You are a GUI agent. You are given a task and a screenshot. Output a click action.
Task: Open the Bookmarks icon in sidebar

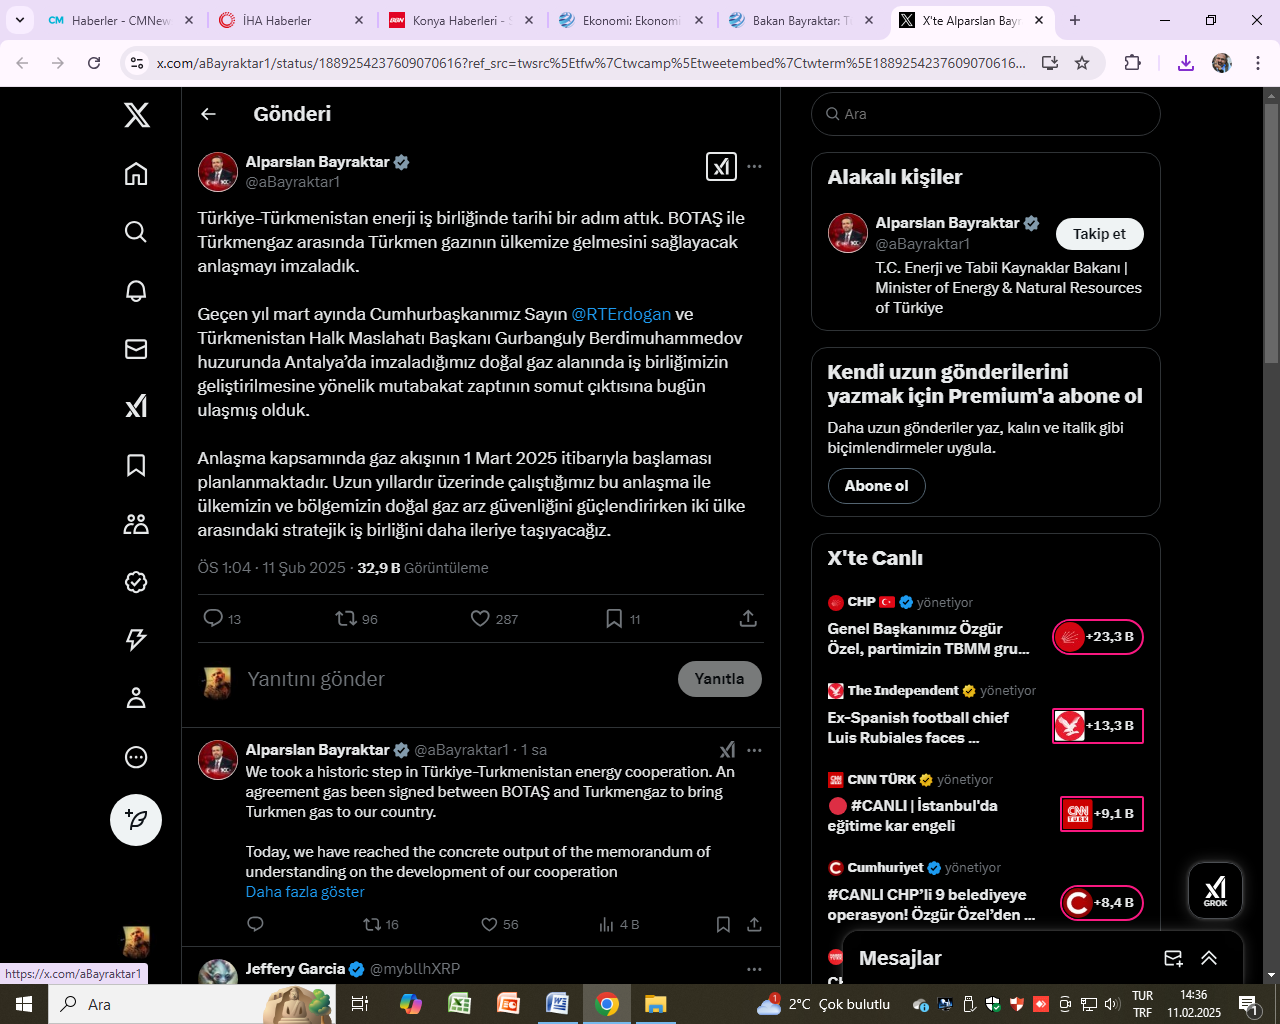pyautogui.click(x=136, y=465)
